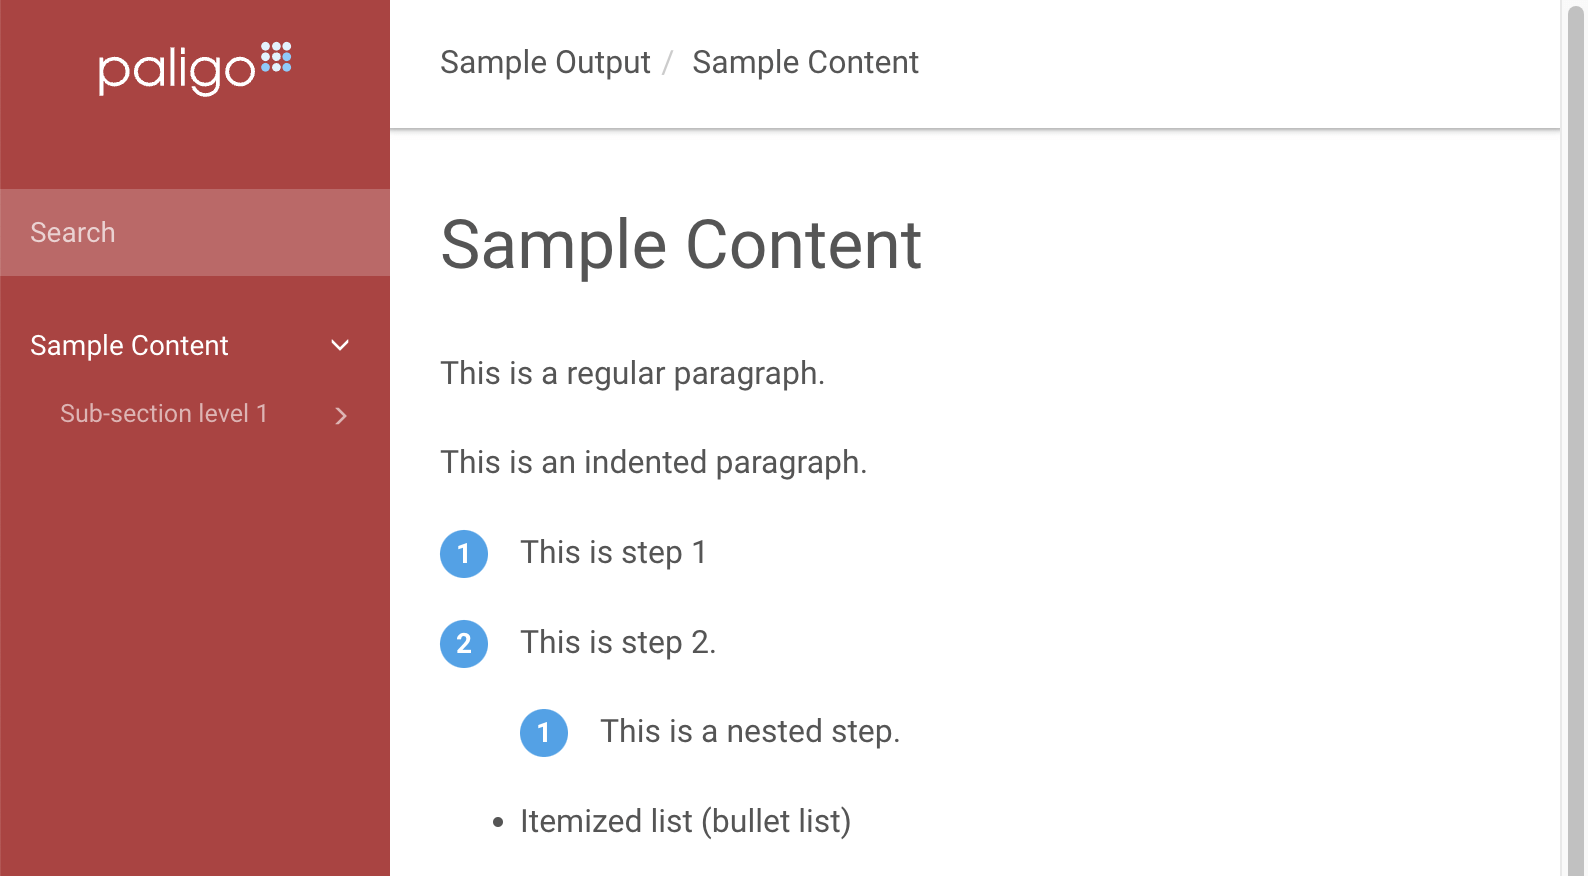Image resolution: width=1588 pixels, height=876 pixels.
Task: Expand Sub-section level 1 using its arrow
Action: (x=340, y=415)
